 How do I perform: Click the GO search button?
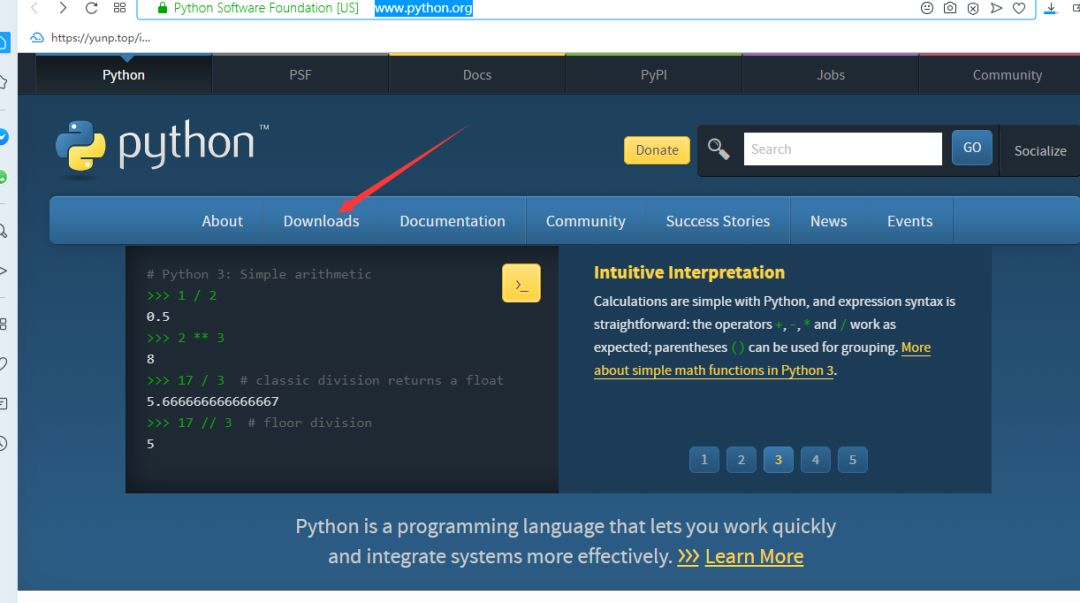972,147
